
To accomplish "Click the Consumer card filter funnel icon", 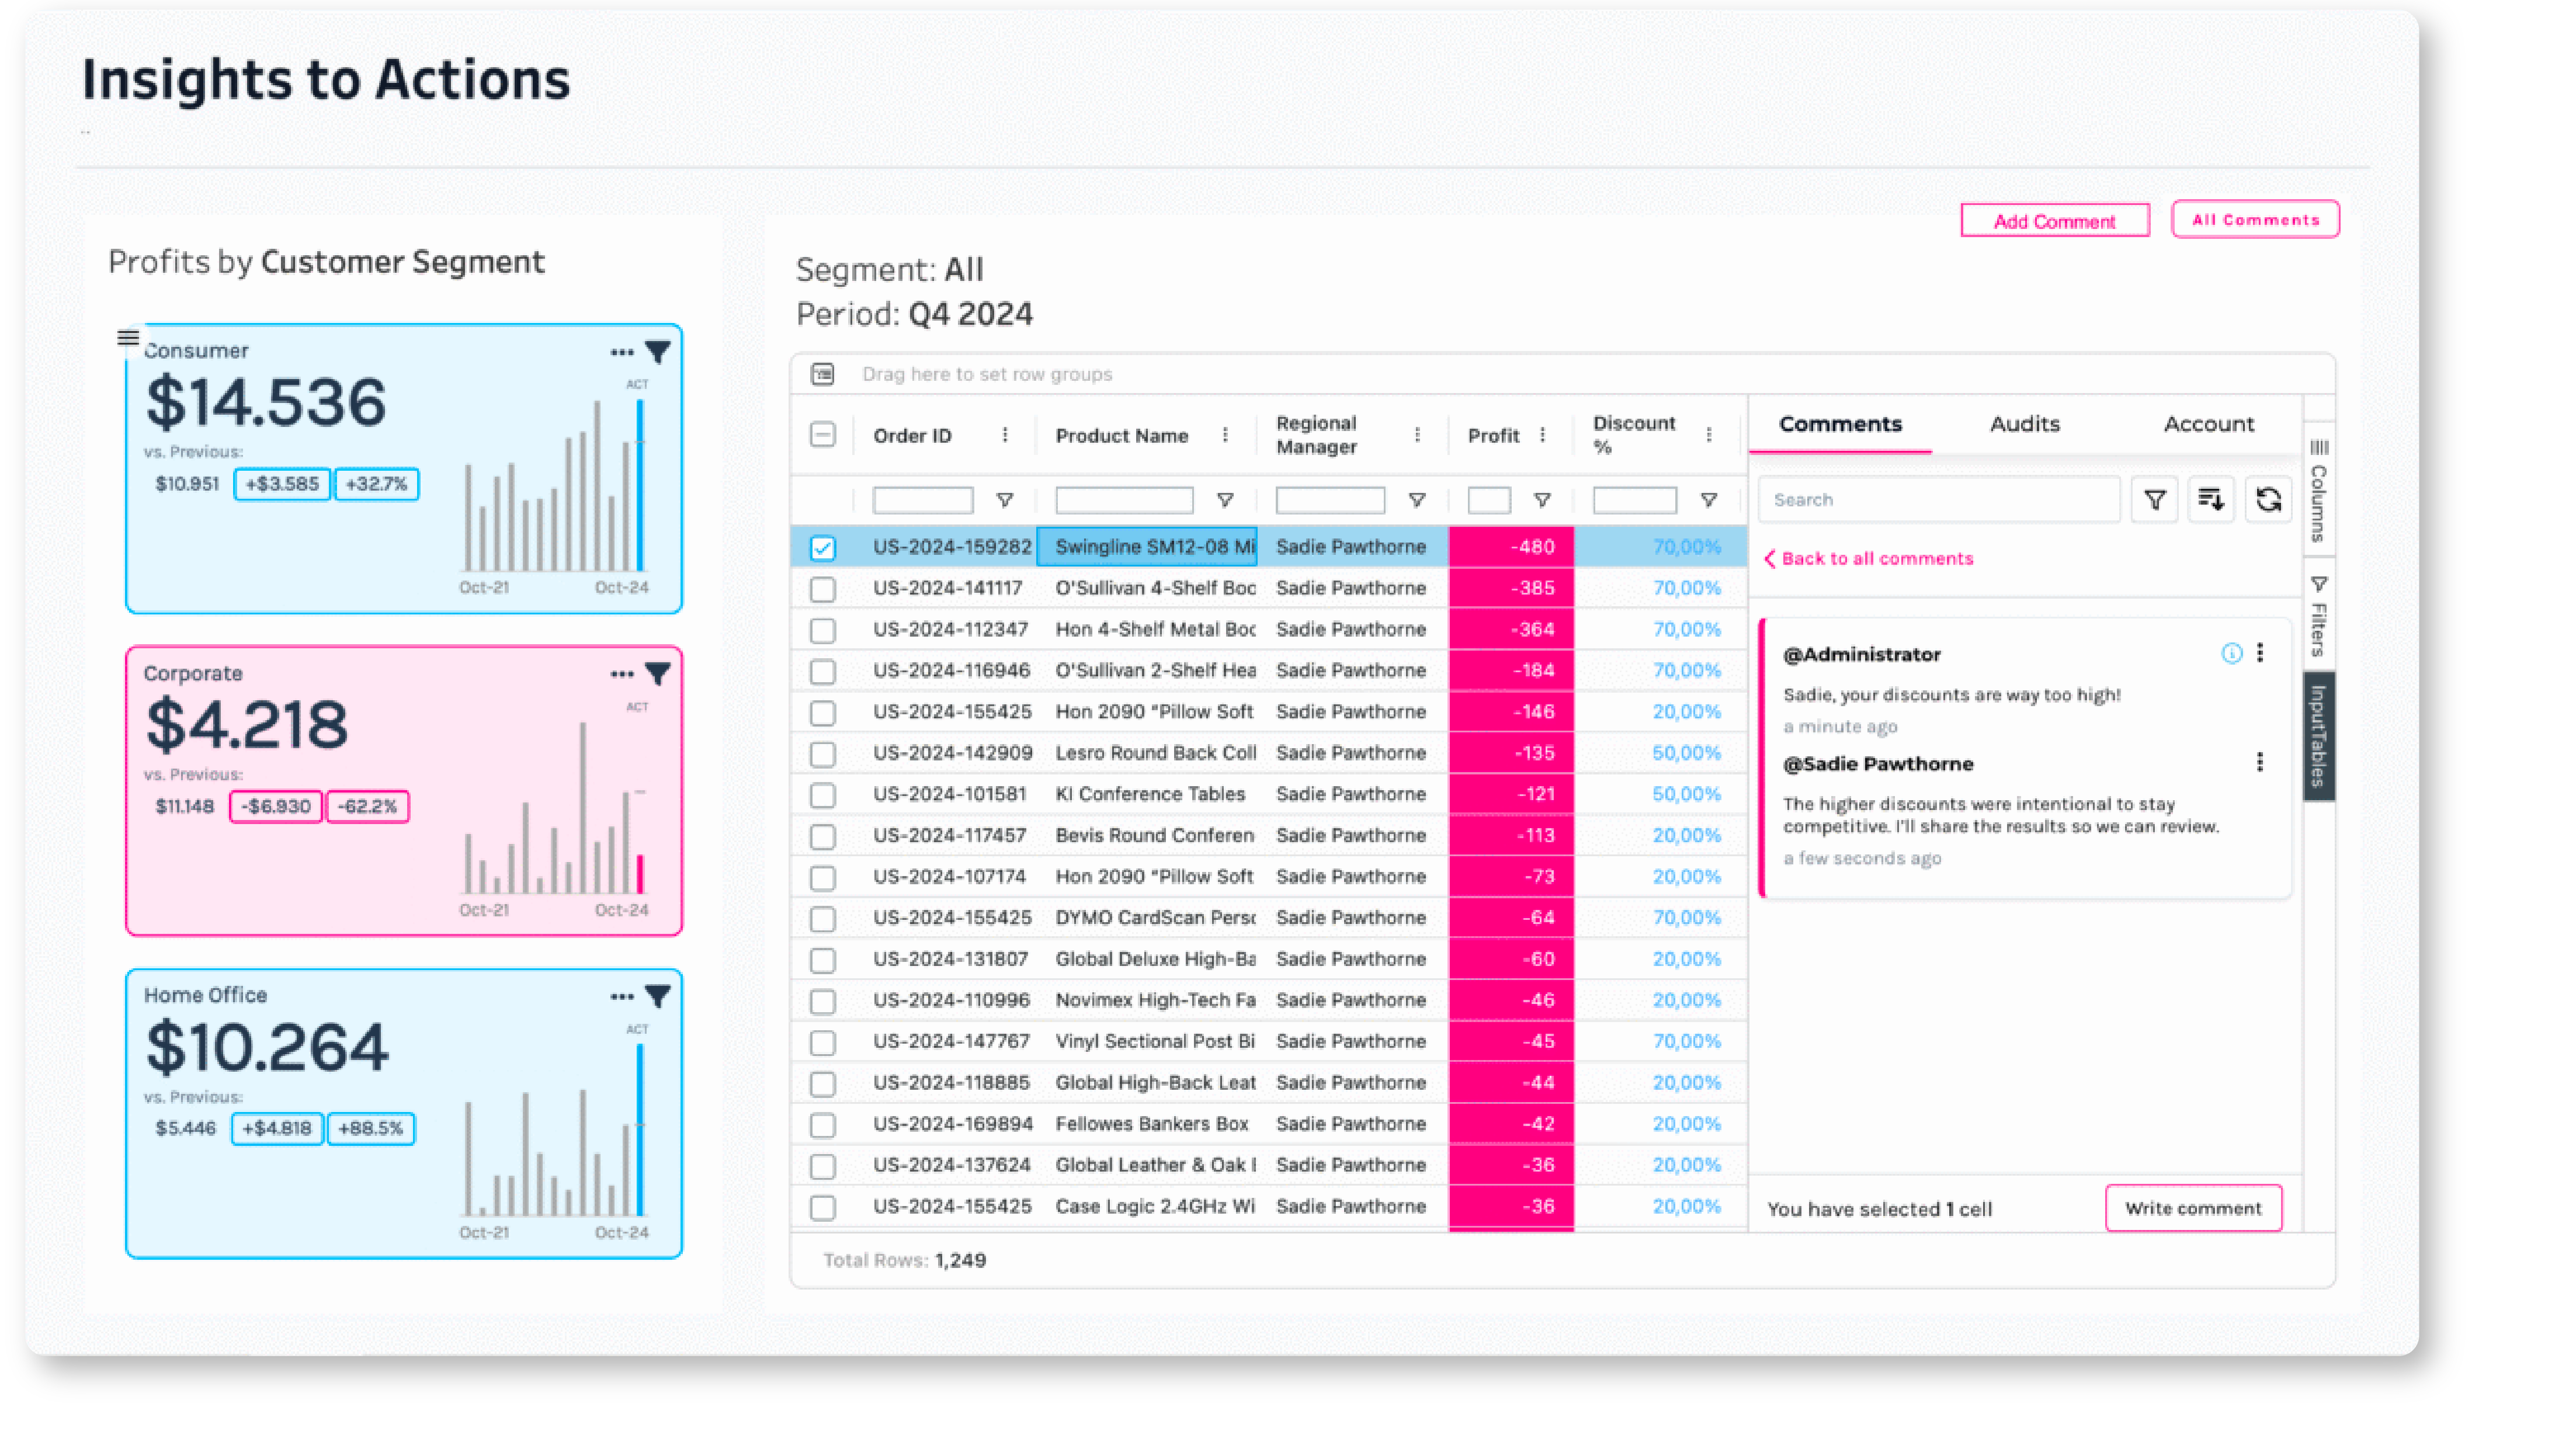I will coord(657,352).
